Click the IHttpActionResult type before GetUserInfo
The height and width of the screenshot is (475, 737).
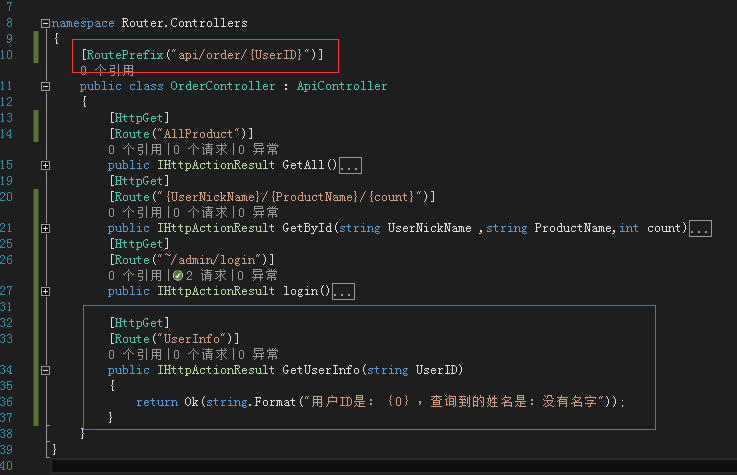216,370
